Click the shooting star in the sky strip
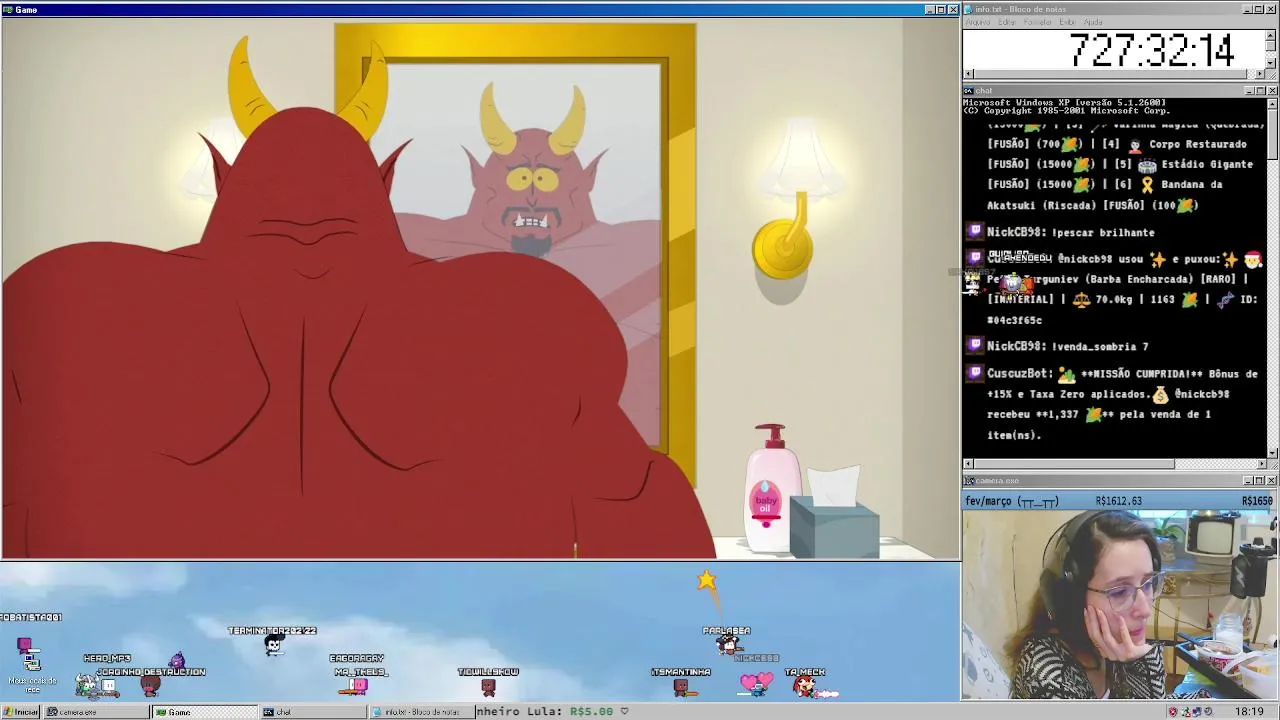Screen dimensions: 1280x720 [707, 581]
